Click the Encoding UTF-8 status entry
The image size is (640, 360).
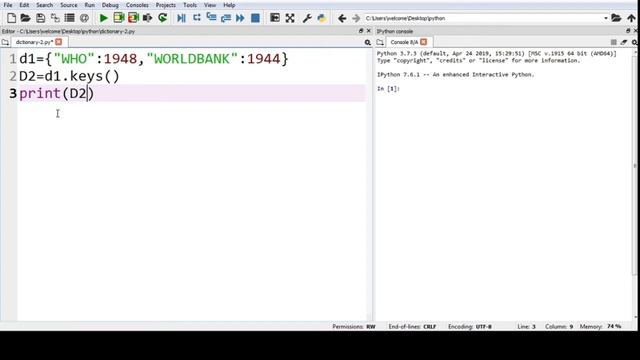click(470, 327)
